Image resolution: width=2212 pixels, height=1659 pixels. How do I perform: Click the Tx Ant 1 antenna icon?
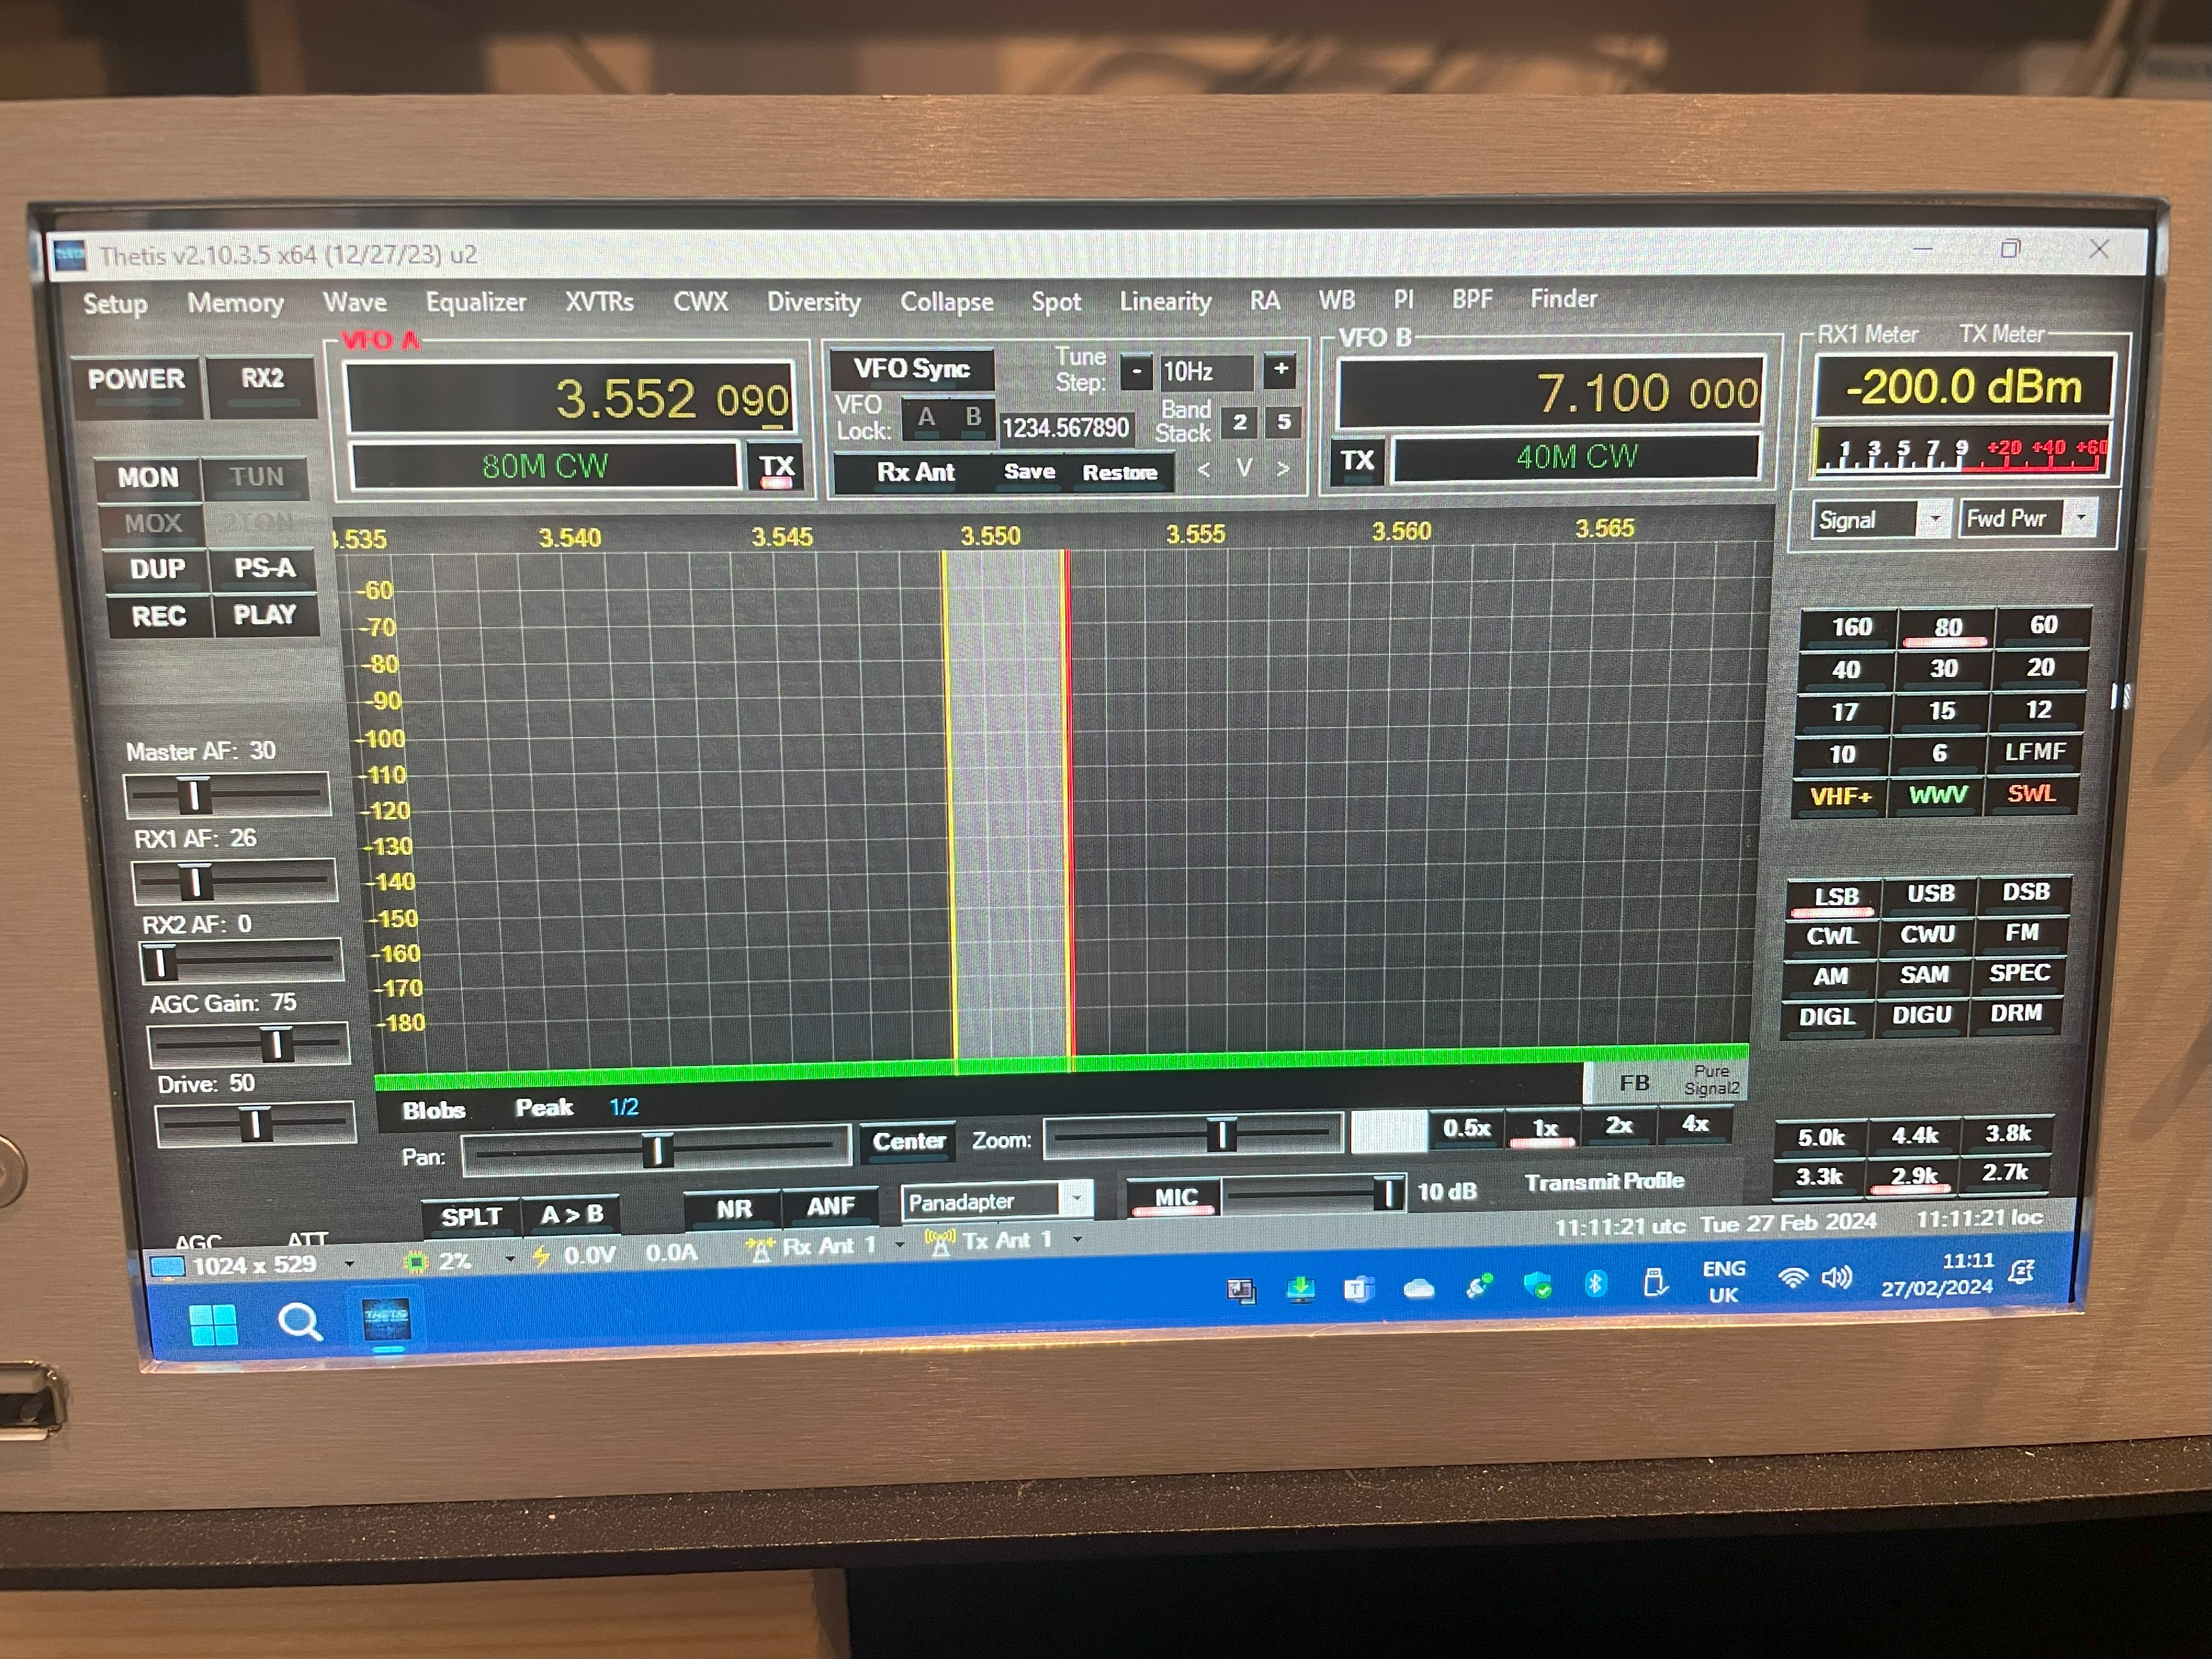click(x=940, y=1242)
